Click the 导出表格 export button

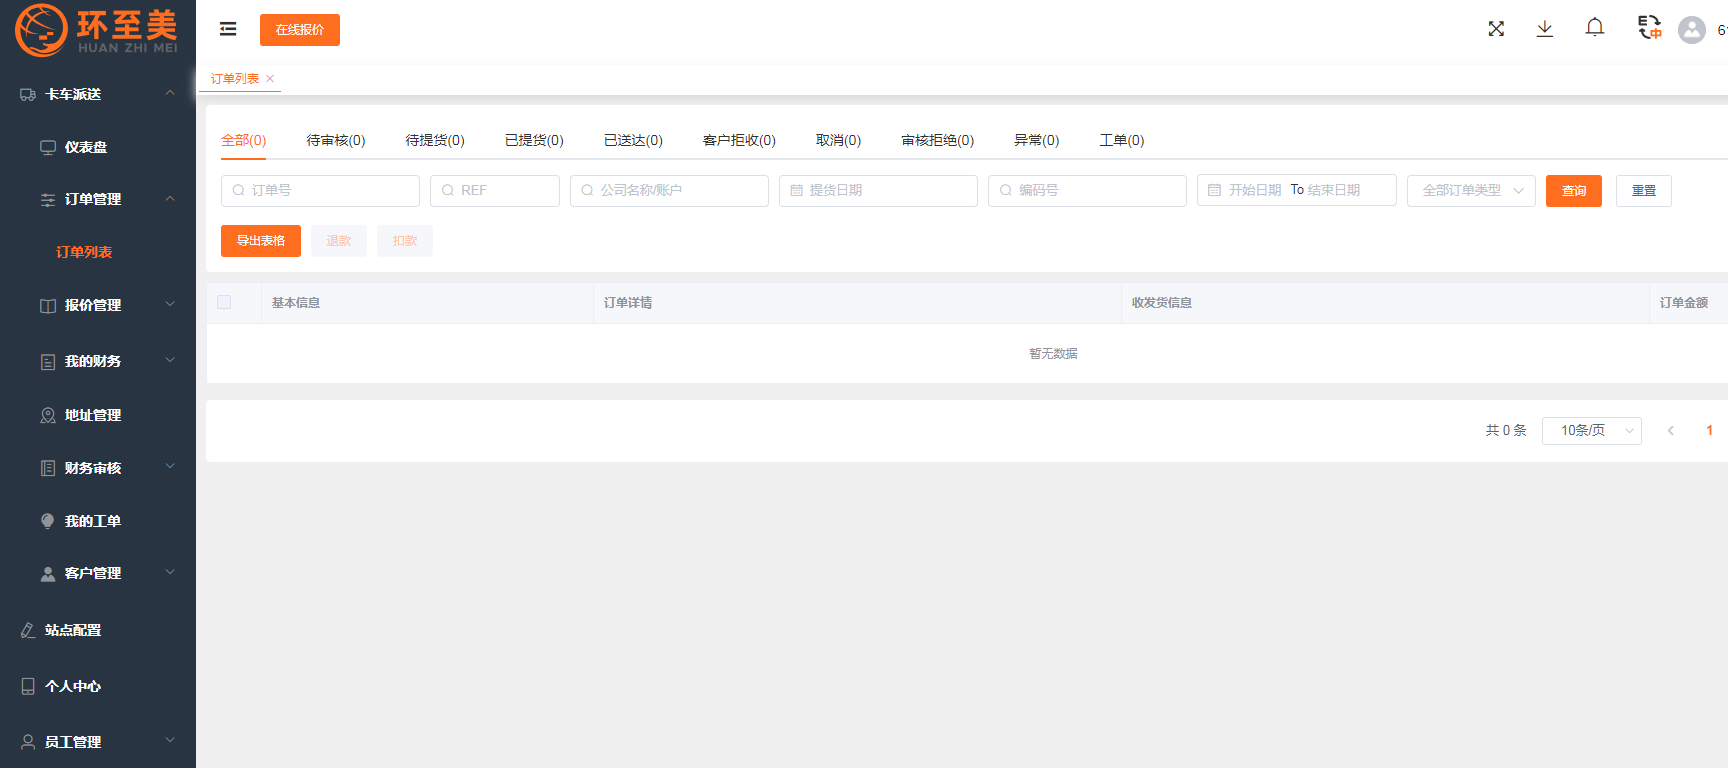pos(260,241)
